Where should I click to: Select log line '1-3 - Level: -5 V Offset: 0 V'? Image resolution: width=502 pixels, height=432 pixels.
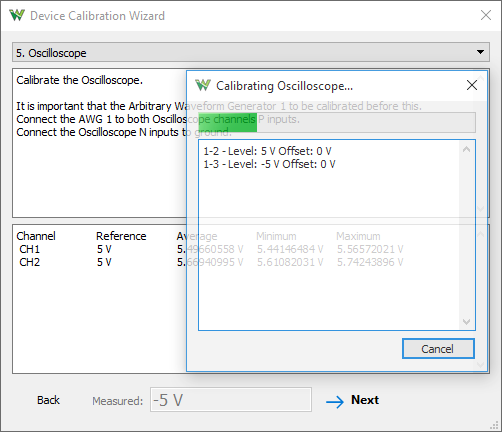[269, 164]
